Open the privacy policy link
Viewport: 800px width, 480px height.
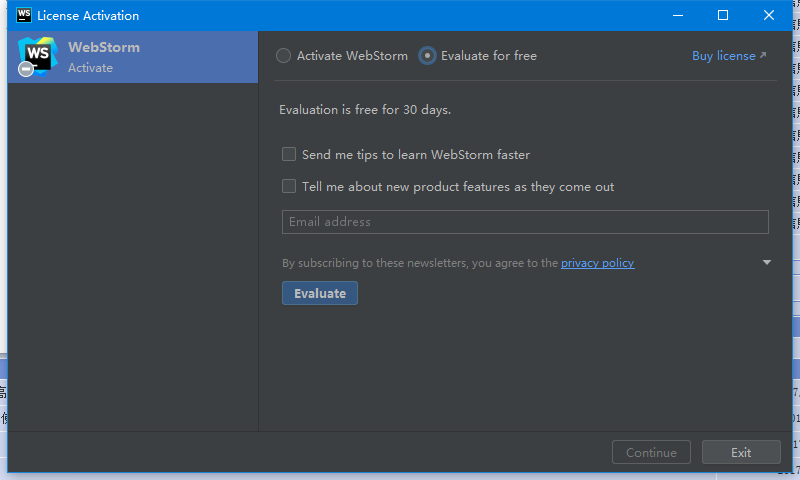pos(597,263)
